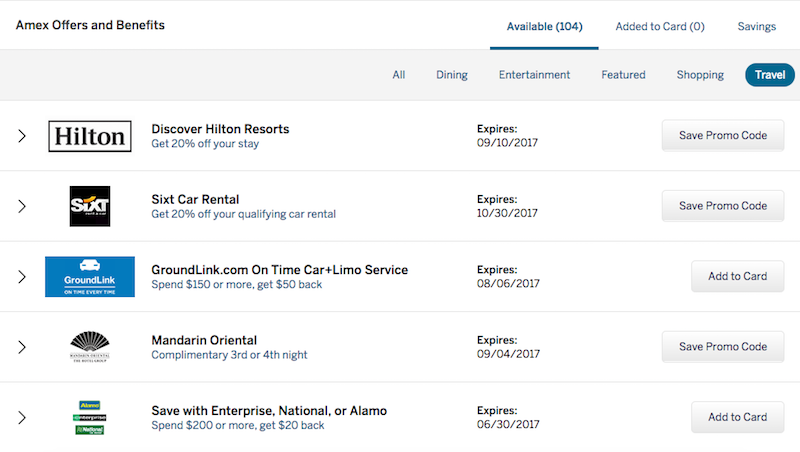The image size is (800, 452).
Task: Click the 09/04/2017 expiry date
Action: click(x=508, y=354)
